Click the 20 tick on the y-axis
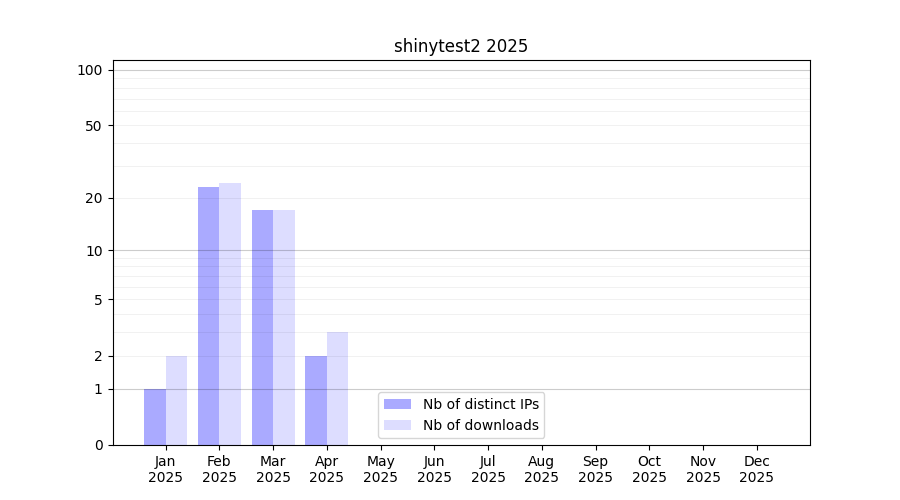 pos(94,198)
